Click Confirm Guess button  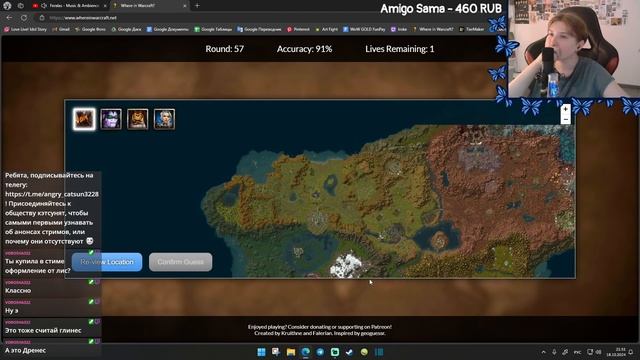click(x=180, y=262)
